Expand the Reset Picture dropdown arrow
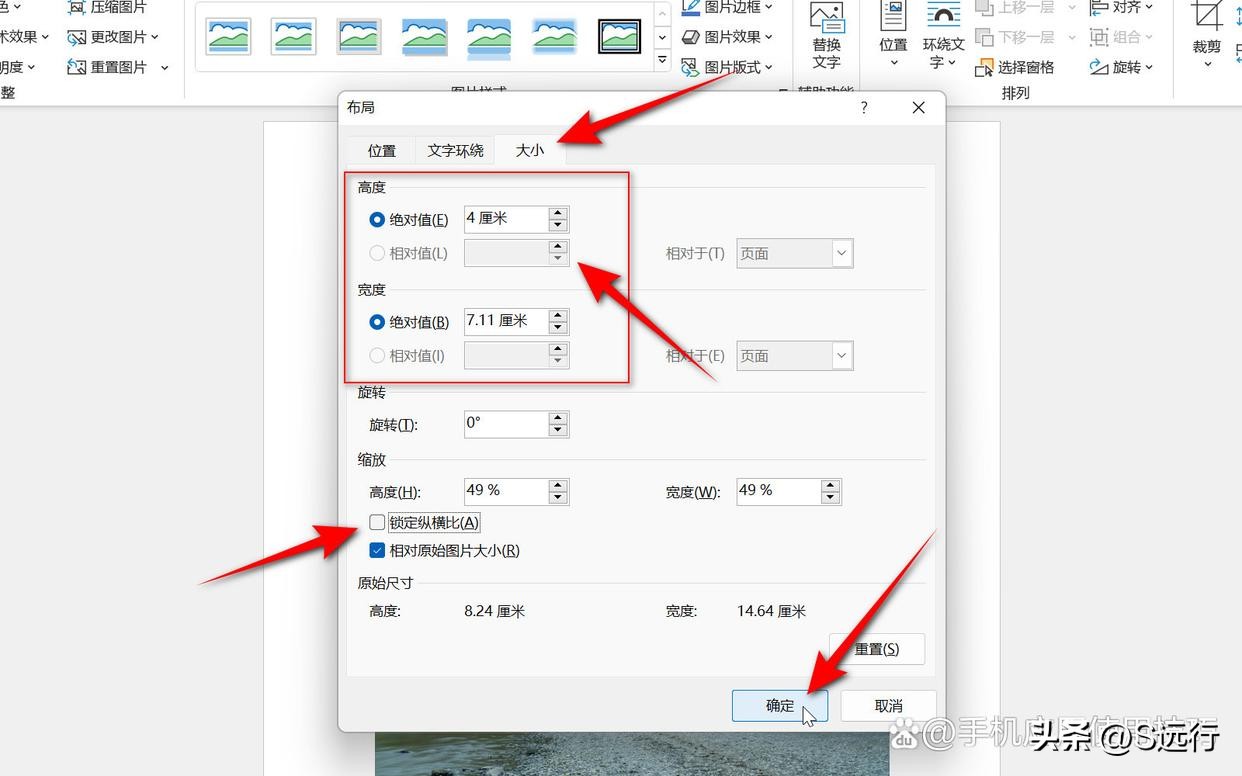The image size is (1242, 776). (x=164, y=67)
